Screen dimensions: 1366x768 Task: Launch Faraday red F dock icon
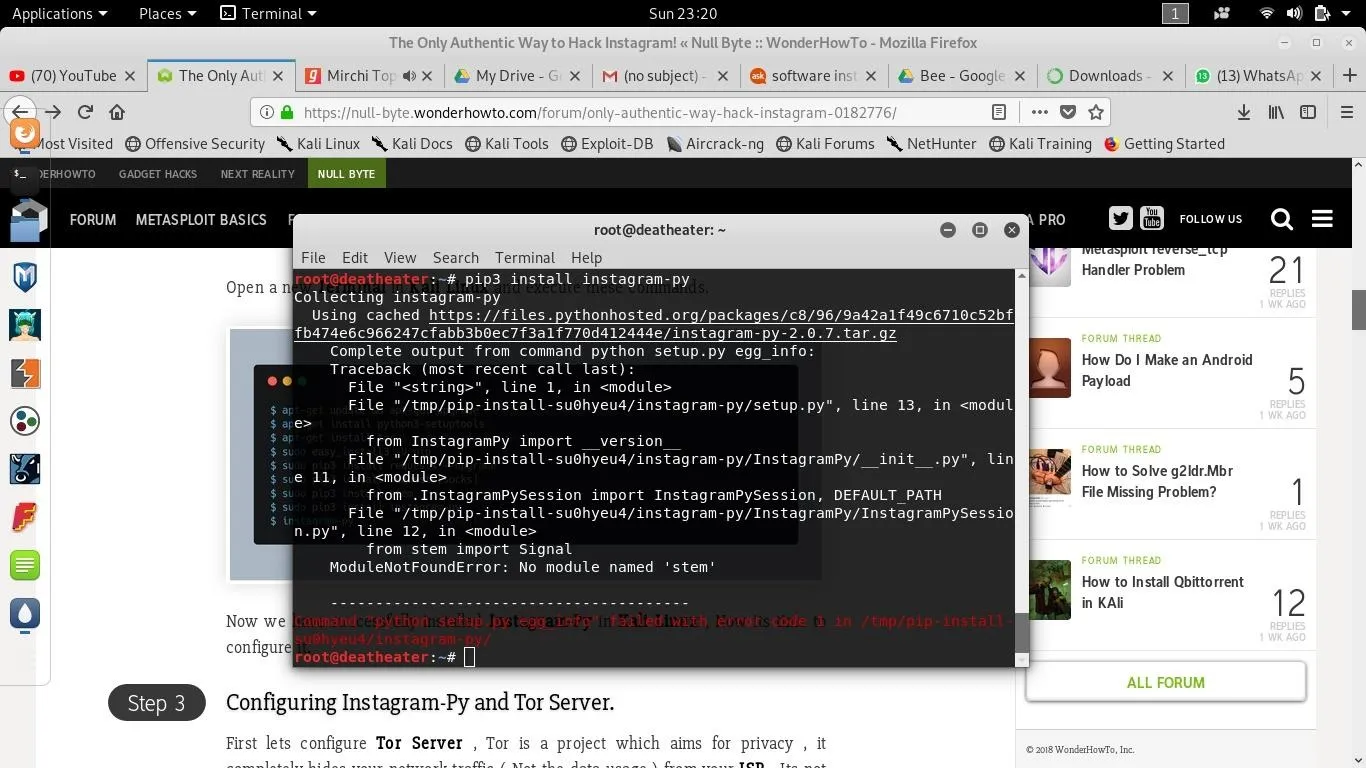coord(25,517)
